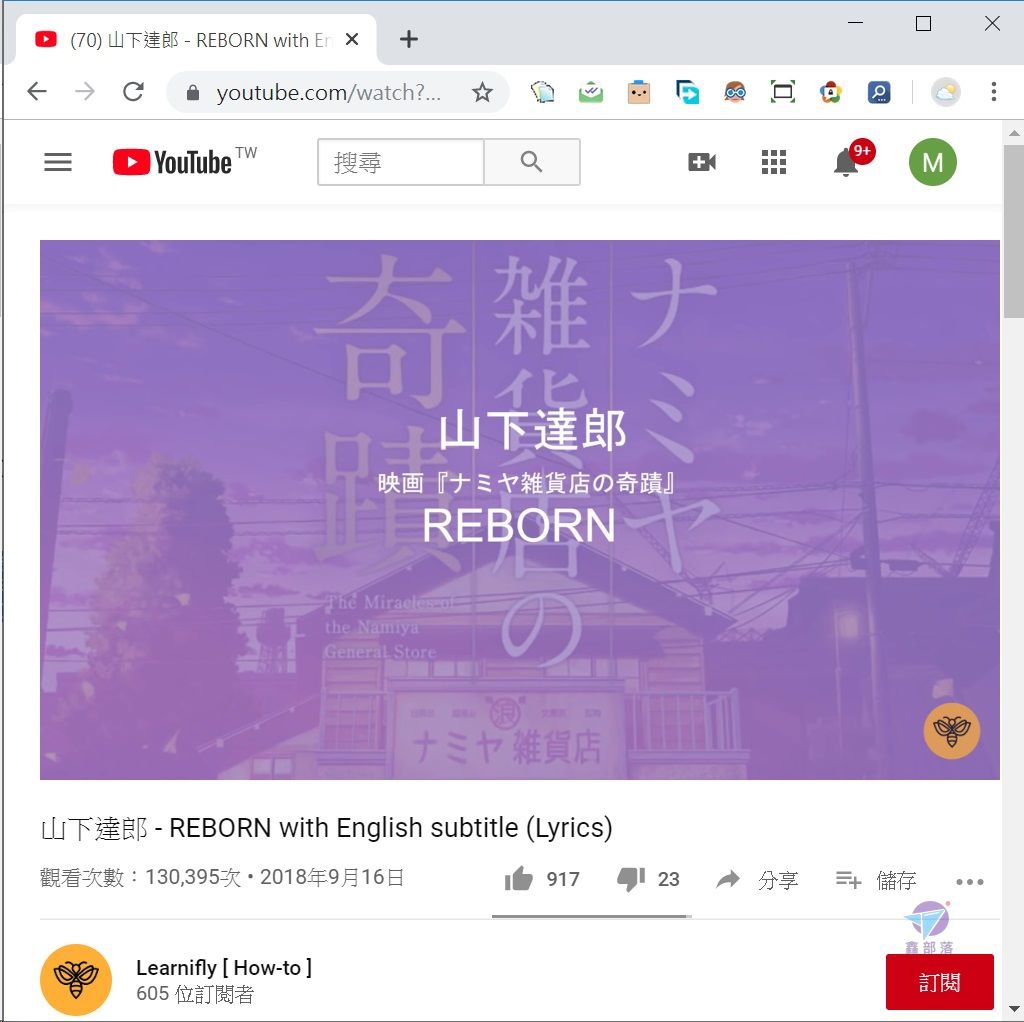Click the bee watermark on the video
This screenshot has width=1024, height=1022.
(952, 731)
